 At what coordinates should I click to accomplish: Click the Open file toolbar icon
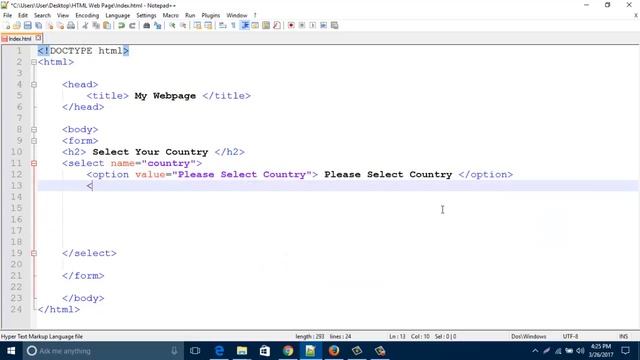pyautogui.click(x=17, y=25)
